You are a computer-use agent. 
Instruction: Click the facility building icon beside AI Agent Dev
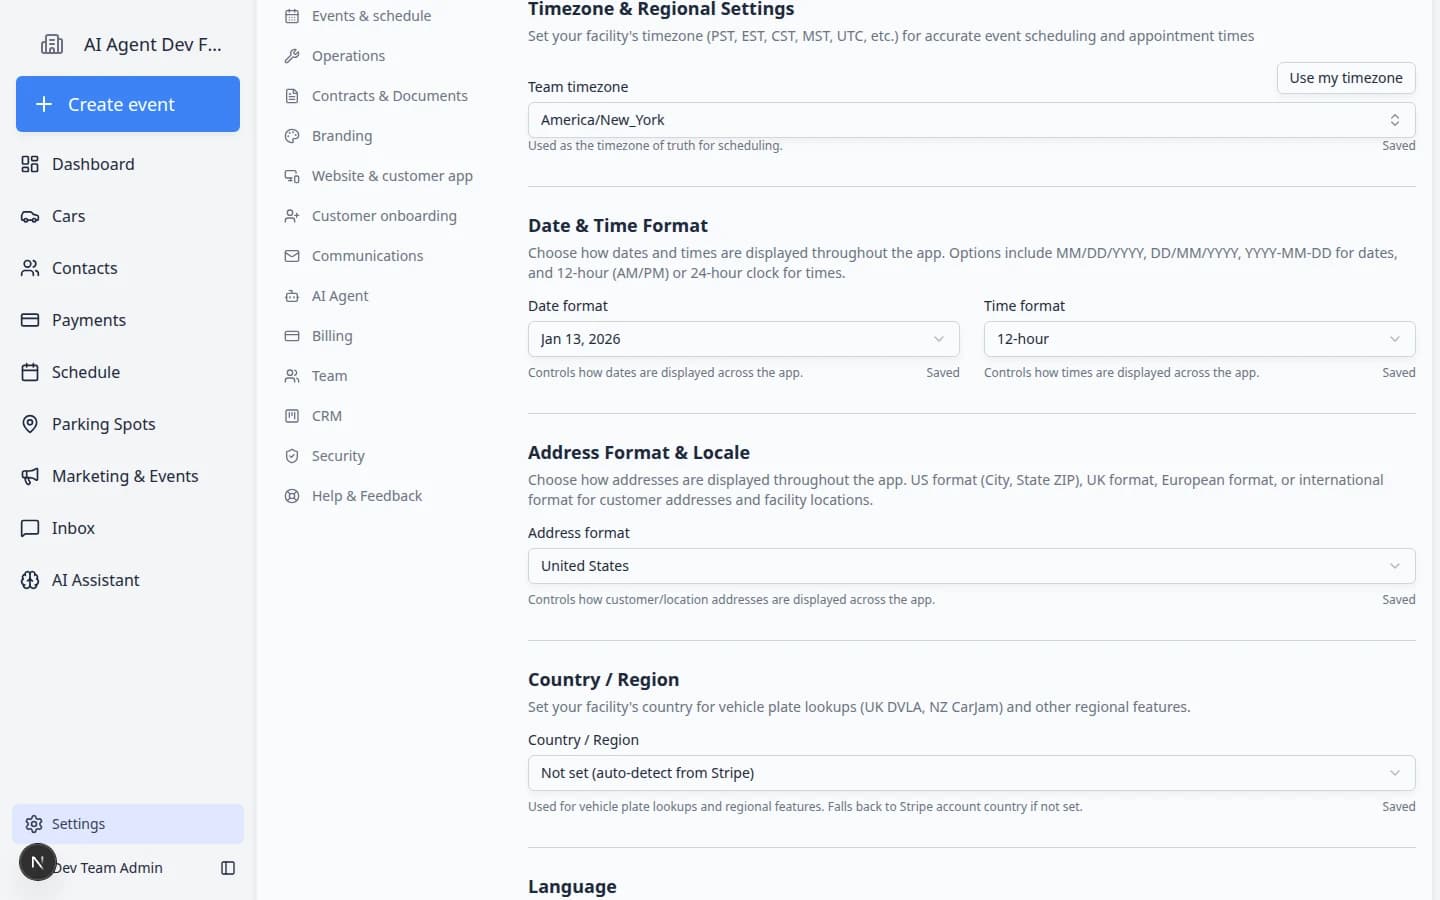[x=51, y=44]
